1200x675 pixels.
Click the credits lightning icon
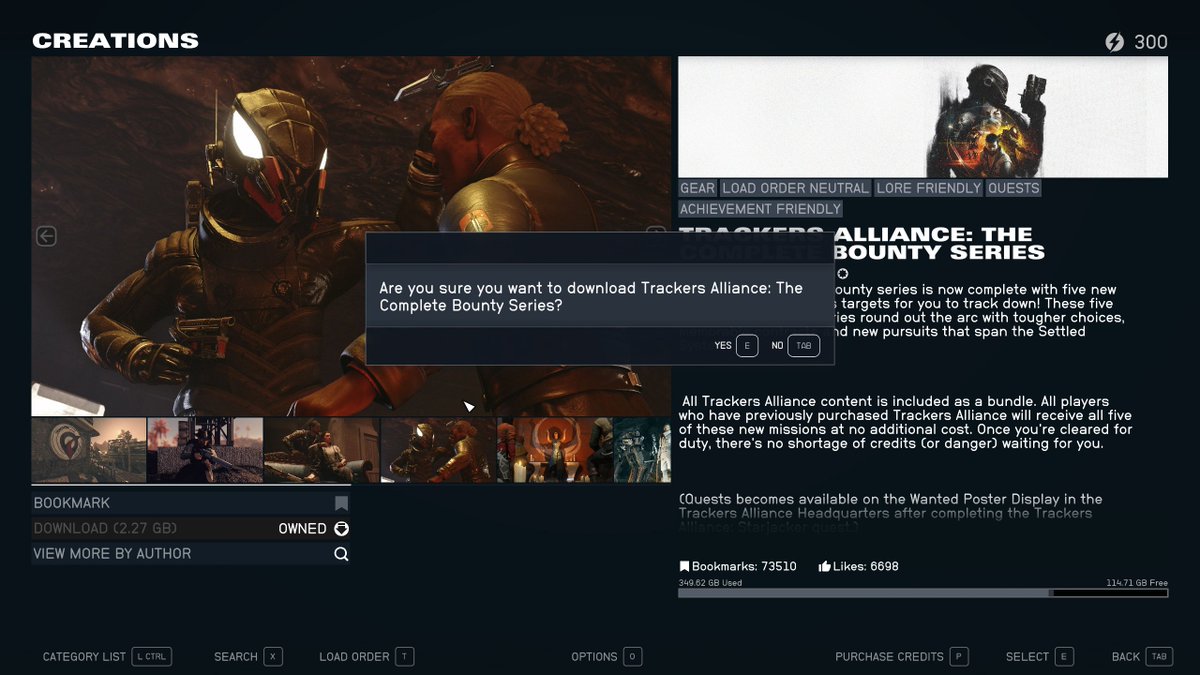point(1114,42)
